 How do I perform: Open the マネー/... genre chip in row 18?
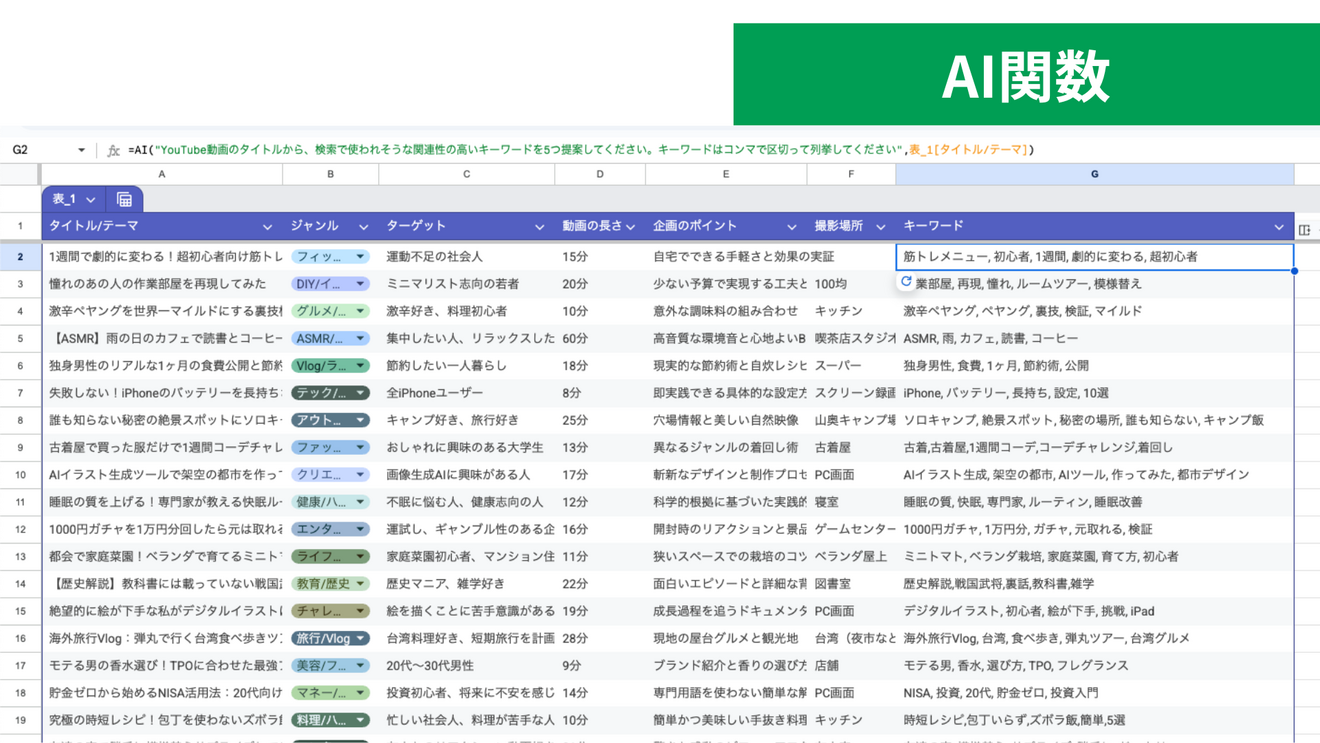[330, 693]
